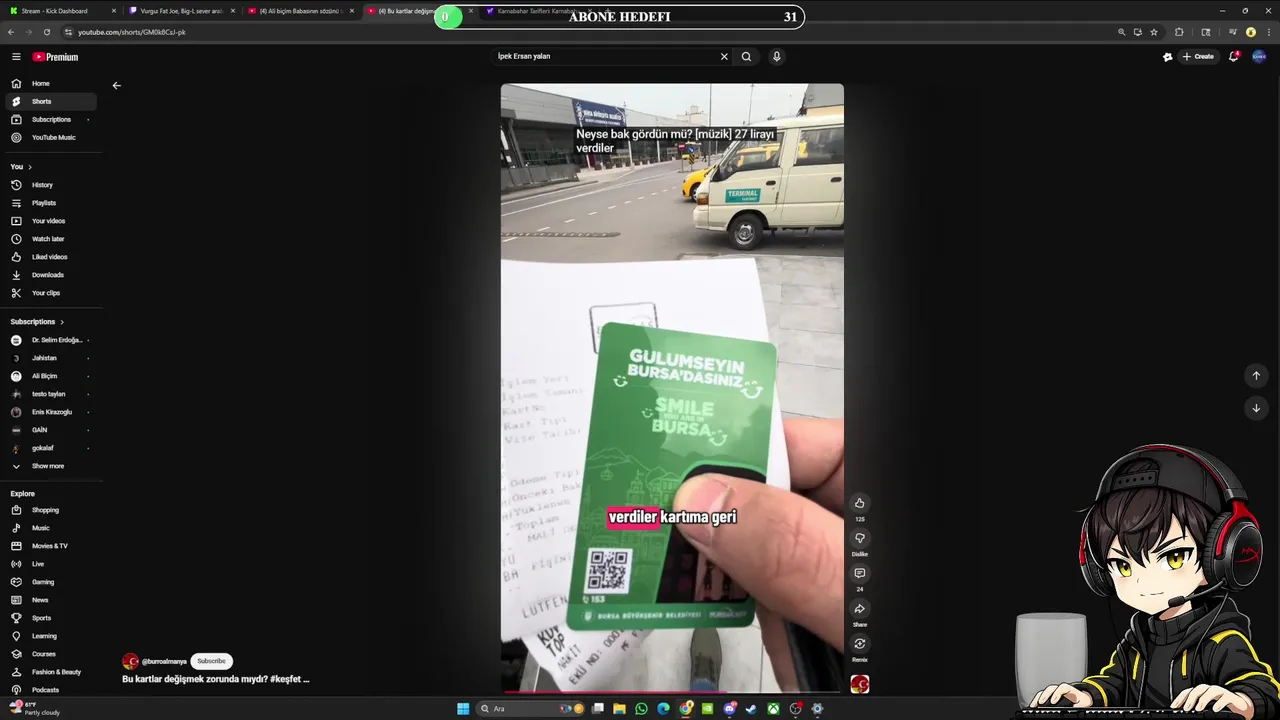This screenshot has width=1280, height=720.
Task: Open Steam from the taskbar
Action: coord(752,709)
